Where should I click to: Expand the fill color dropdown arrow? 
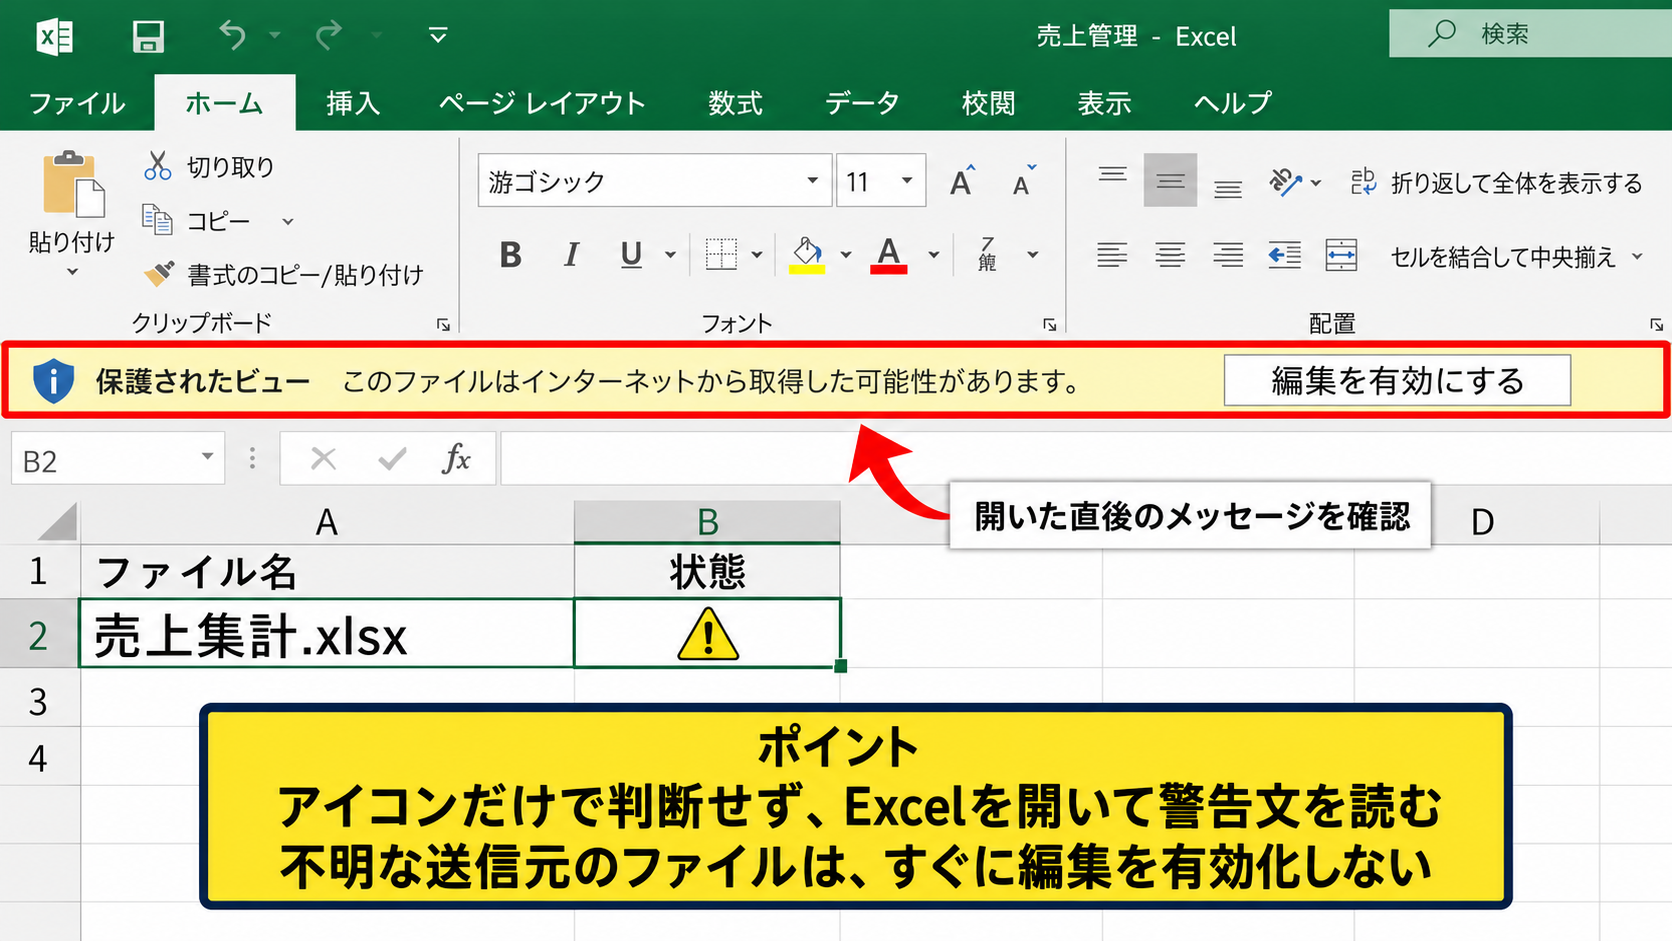coord(846,255)
